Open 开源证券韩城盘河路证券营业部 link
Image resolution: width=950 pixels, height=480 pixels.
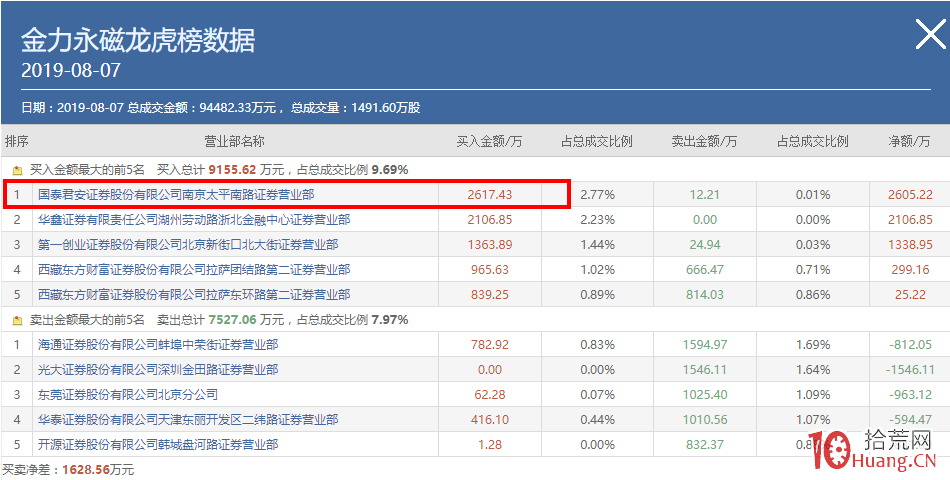pyautogui.click(x=158, y=445)
